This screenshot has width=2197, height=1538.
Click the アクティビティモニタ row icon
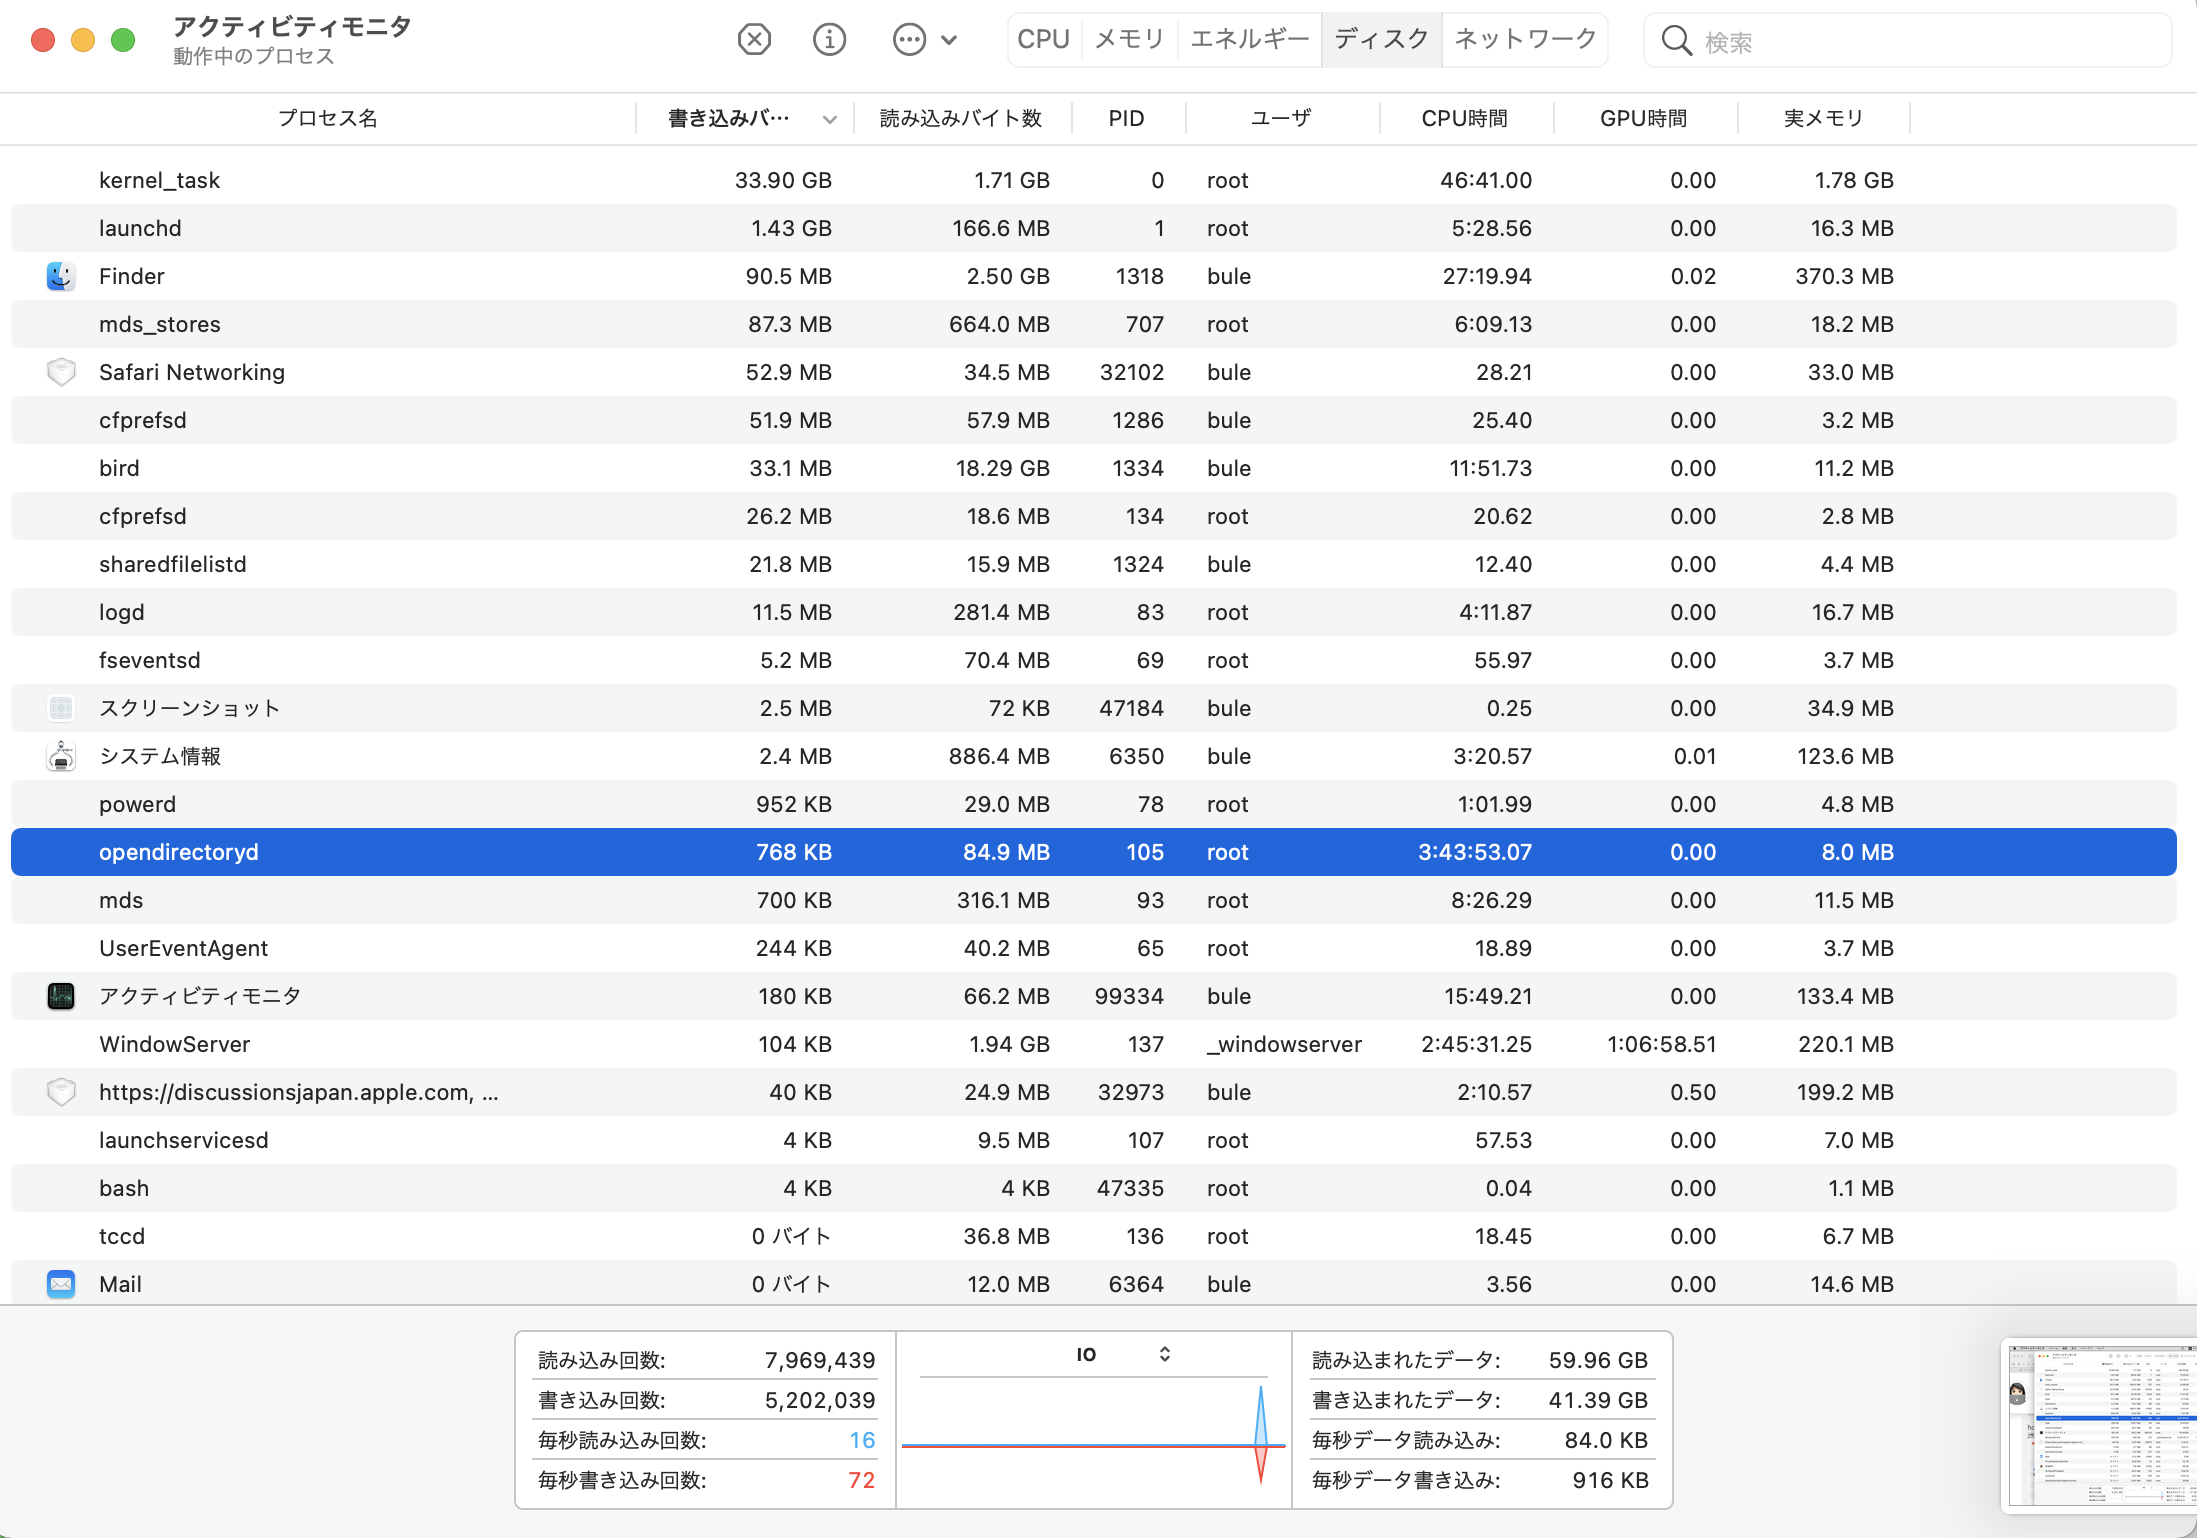[61, 996]
